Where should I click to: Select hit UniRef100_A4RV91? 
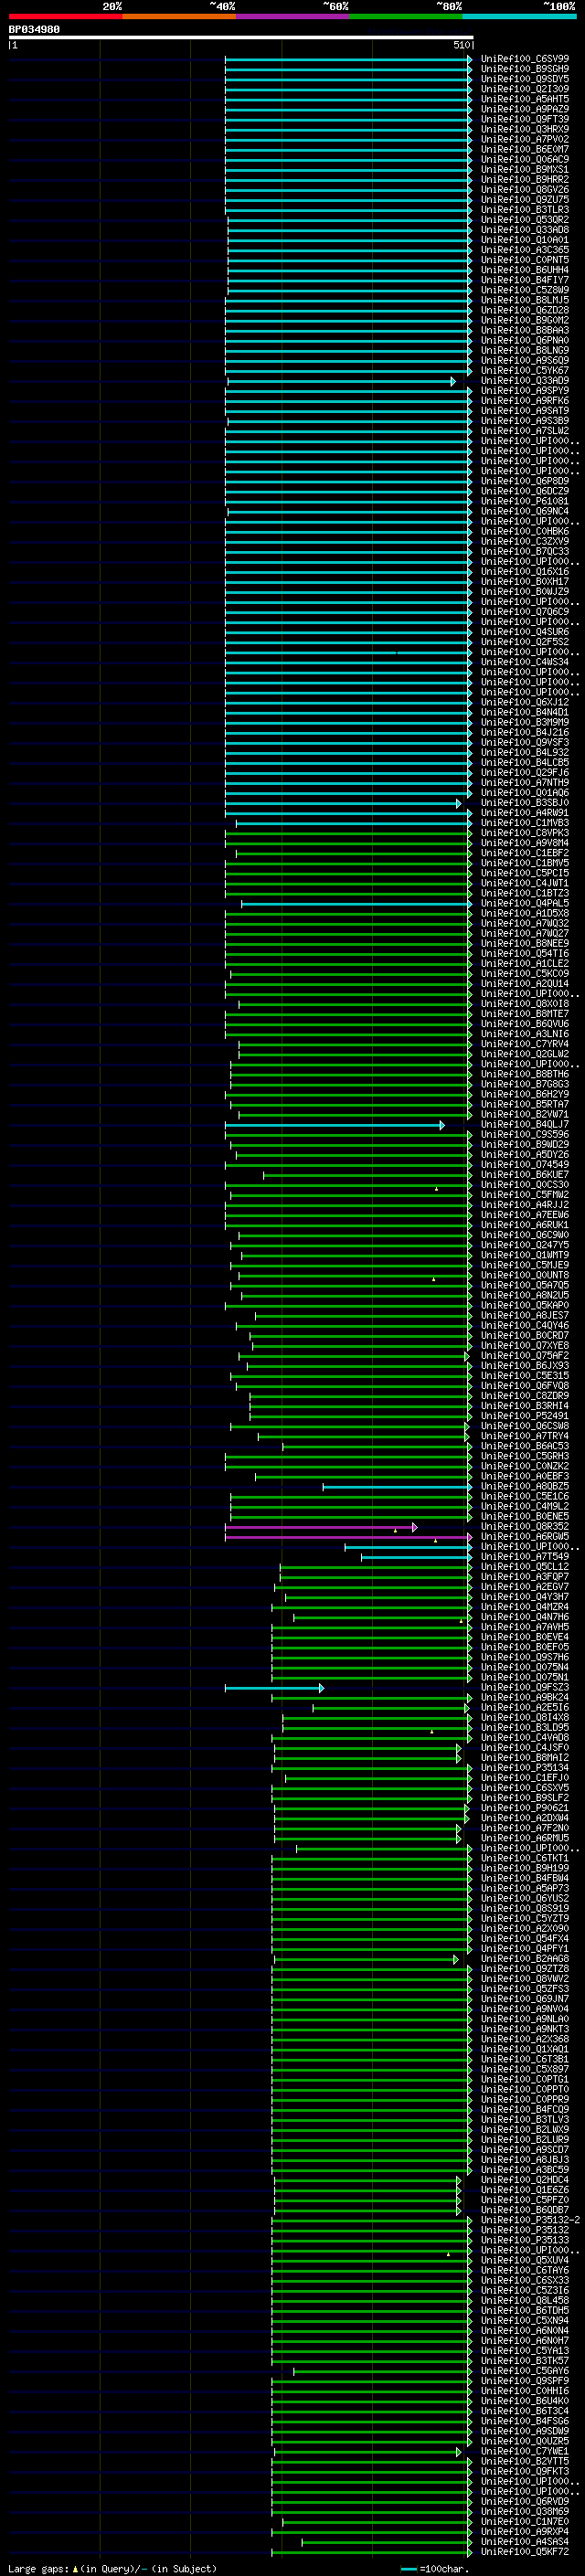(524, 813)
